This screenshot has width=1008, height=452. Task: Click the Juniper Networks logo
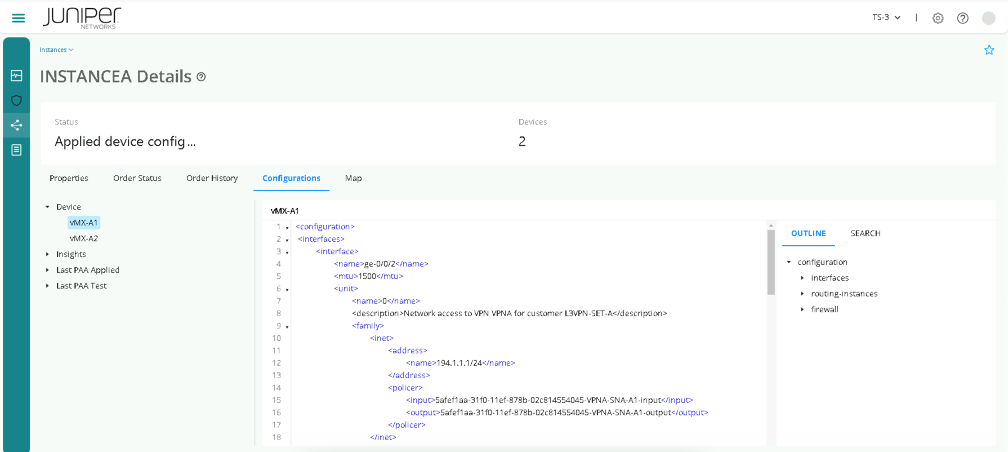pyautogui.click(x=82, y=18)
